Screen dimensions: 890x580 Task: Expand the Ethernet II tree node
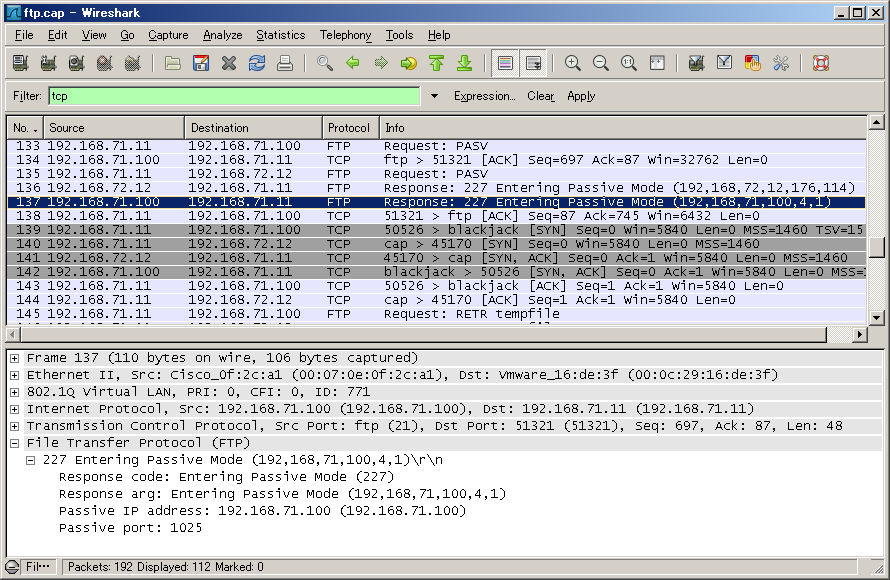15,375
